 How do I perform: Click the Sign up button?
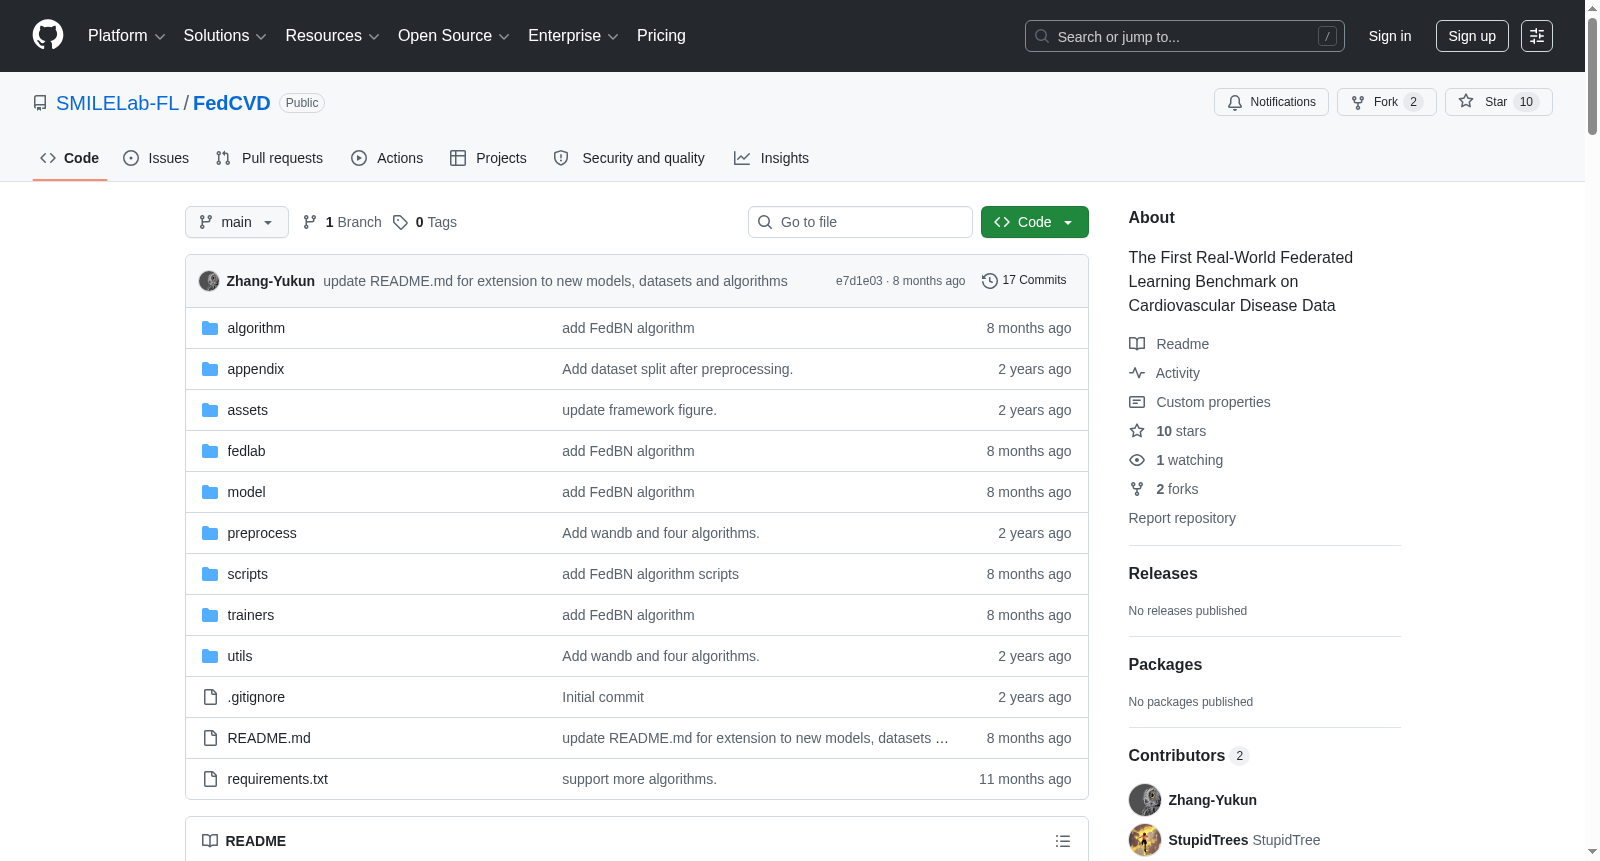click(1472, 36)
